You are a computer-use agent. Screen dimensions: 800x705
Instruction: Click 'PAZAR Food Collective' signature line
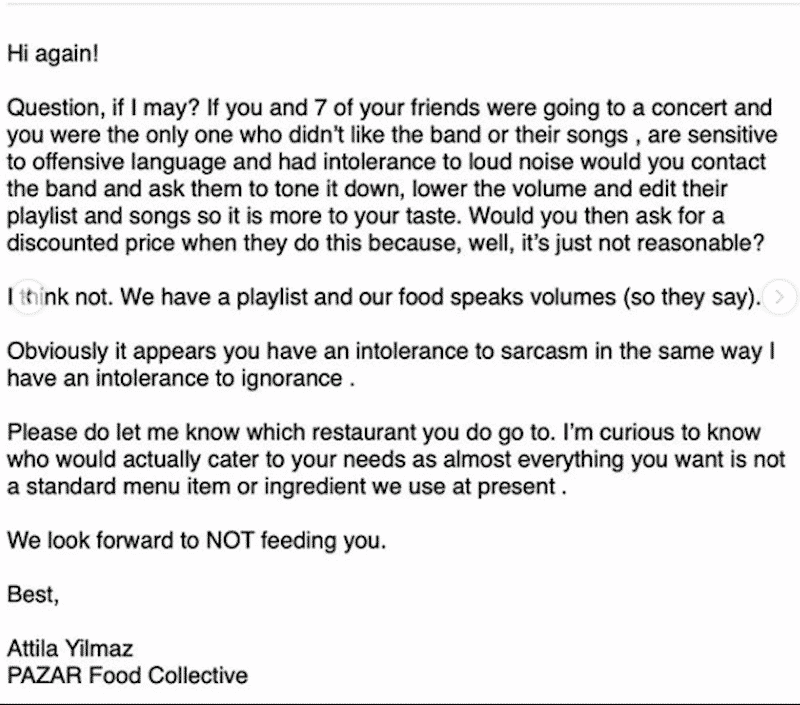point(128,676)
